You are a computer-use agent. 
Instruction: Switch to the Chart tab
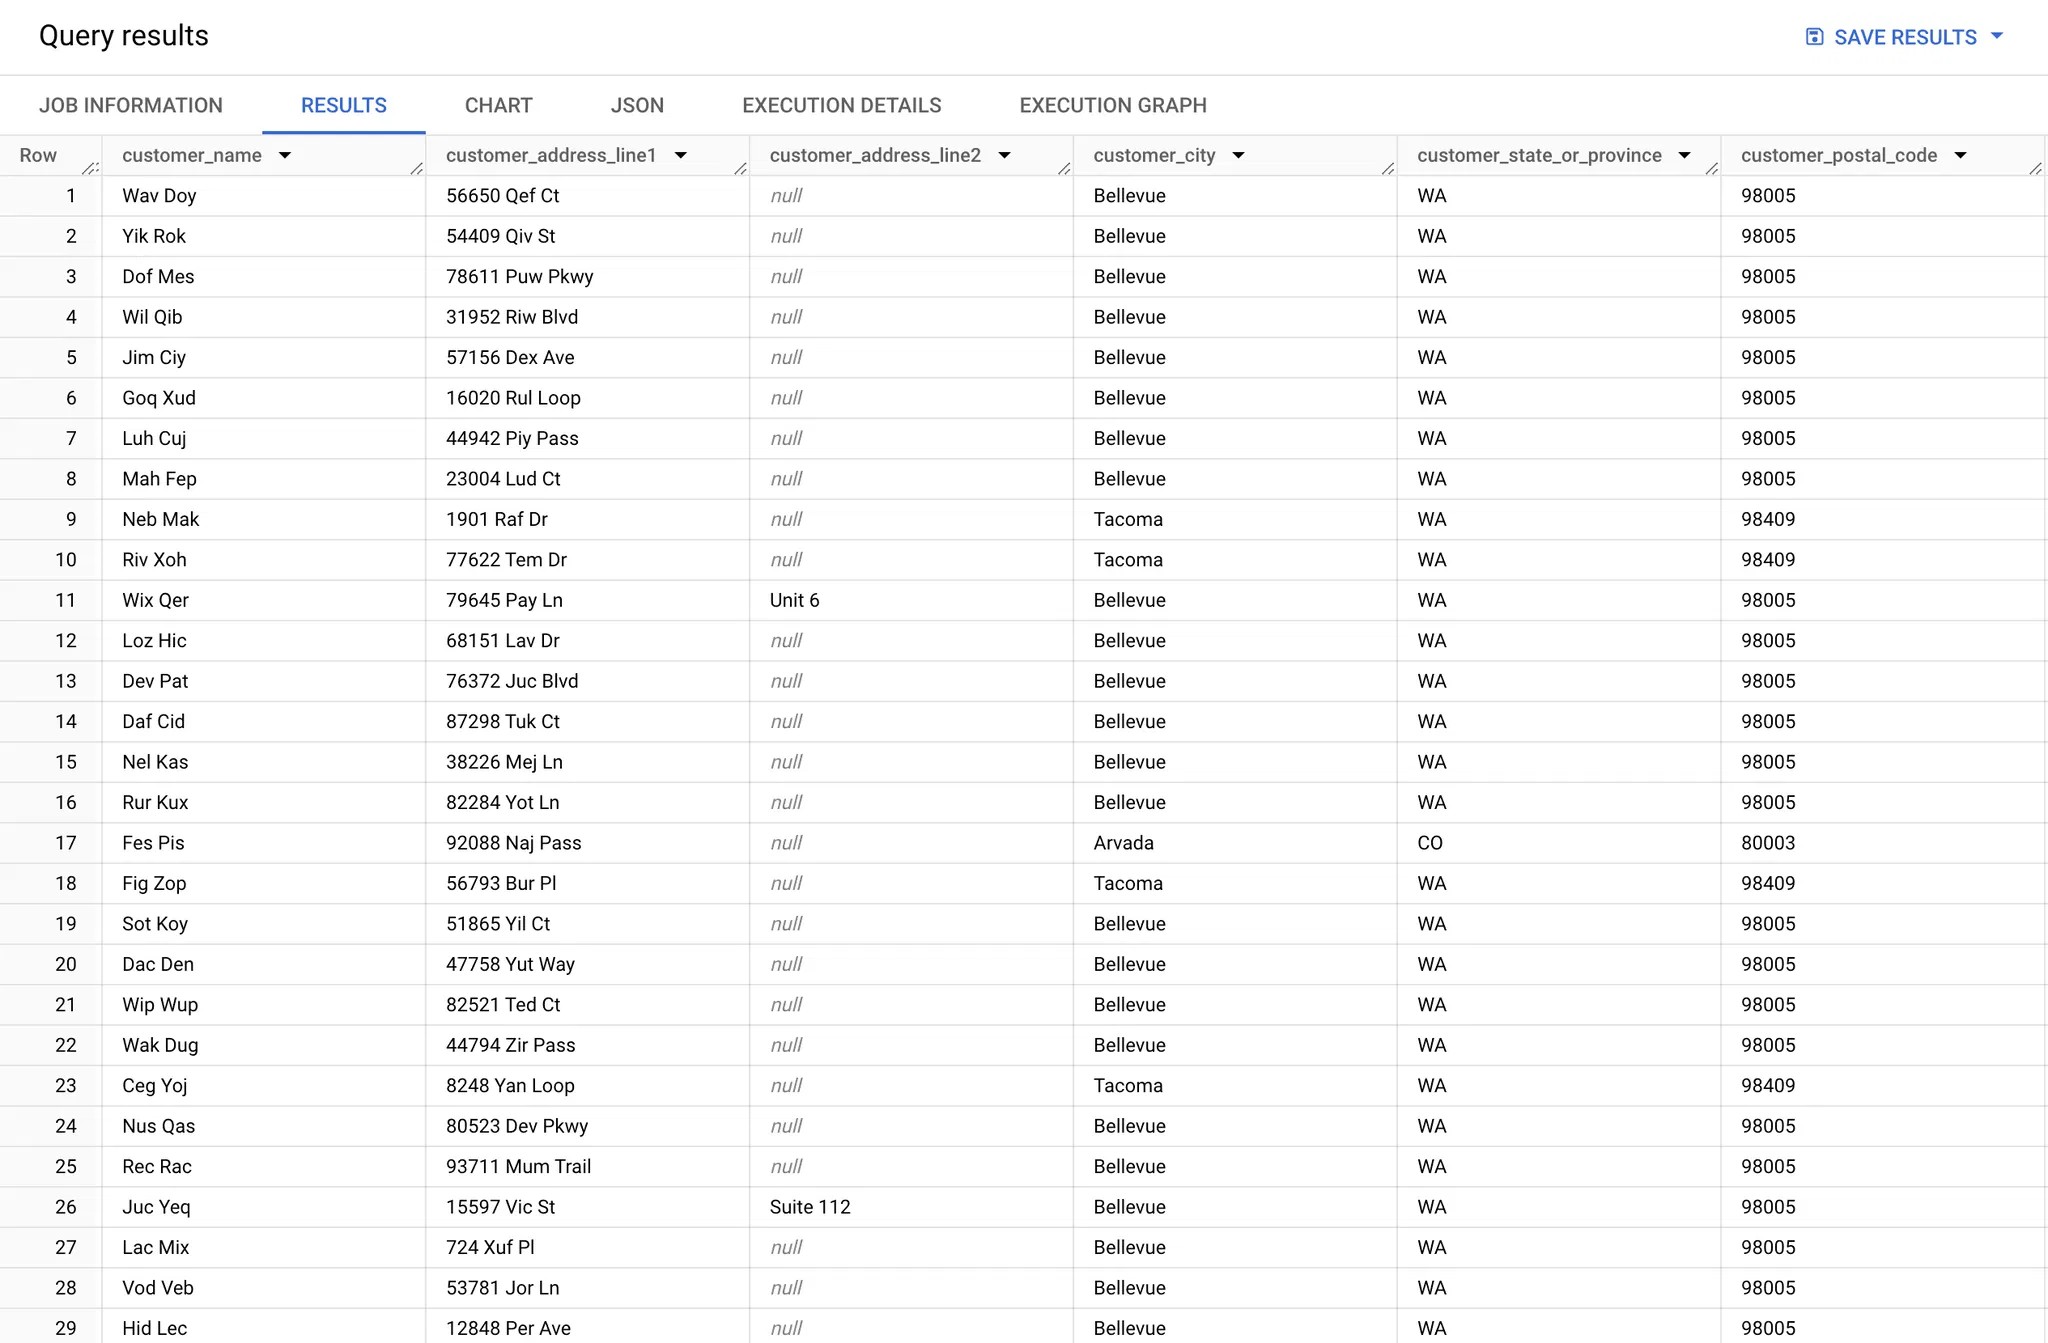pyautogui.click(x=498, y=105)
